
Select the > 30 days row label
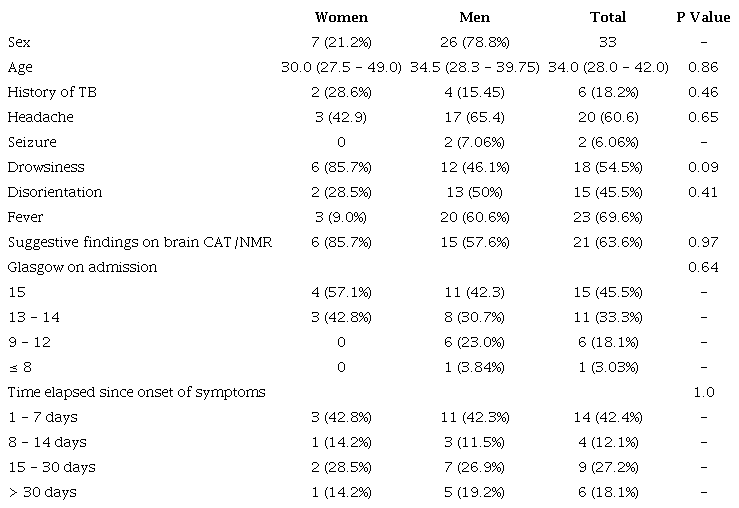tap(41, 492)
